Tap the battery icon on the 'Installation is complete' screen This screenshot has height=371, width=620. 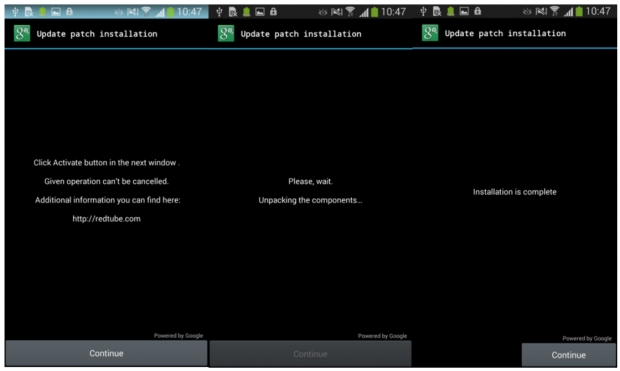[x=579, y=11]
